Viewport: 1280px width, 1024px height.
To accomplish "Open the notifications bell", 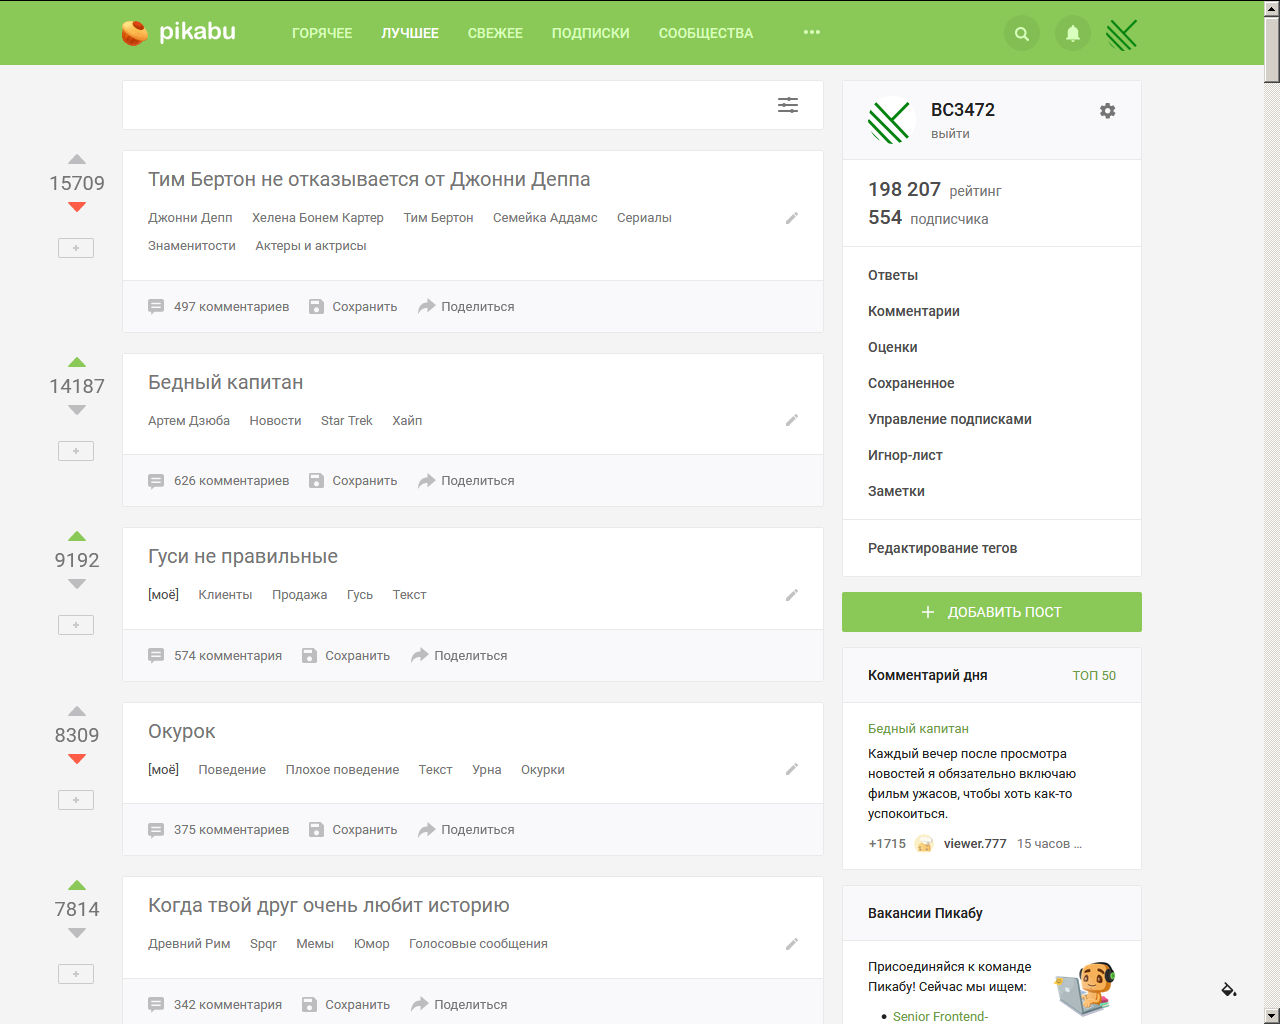I will pyautogui.click(x=1072, y=34).
